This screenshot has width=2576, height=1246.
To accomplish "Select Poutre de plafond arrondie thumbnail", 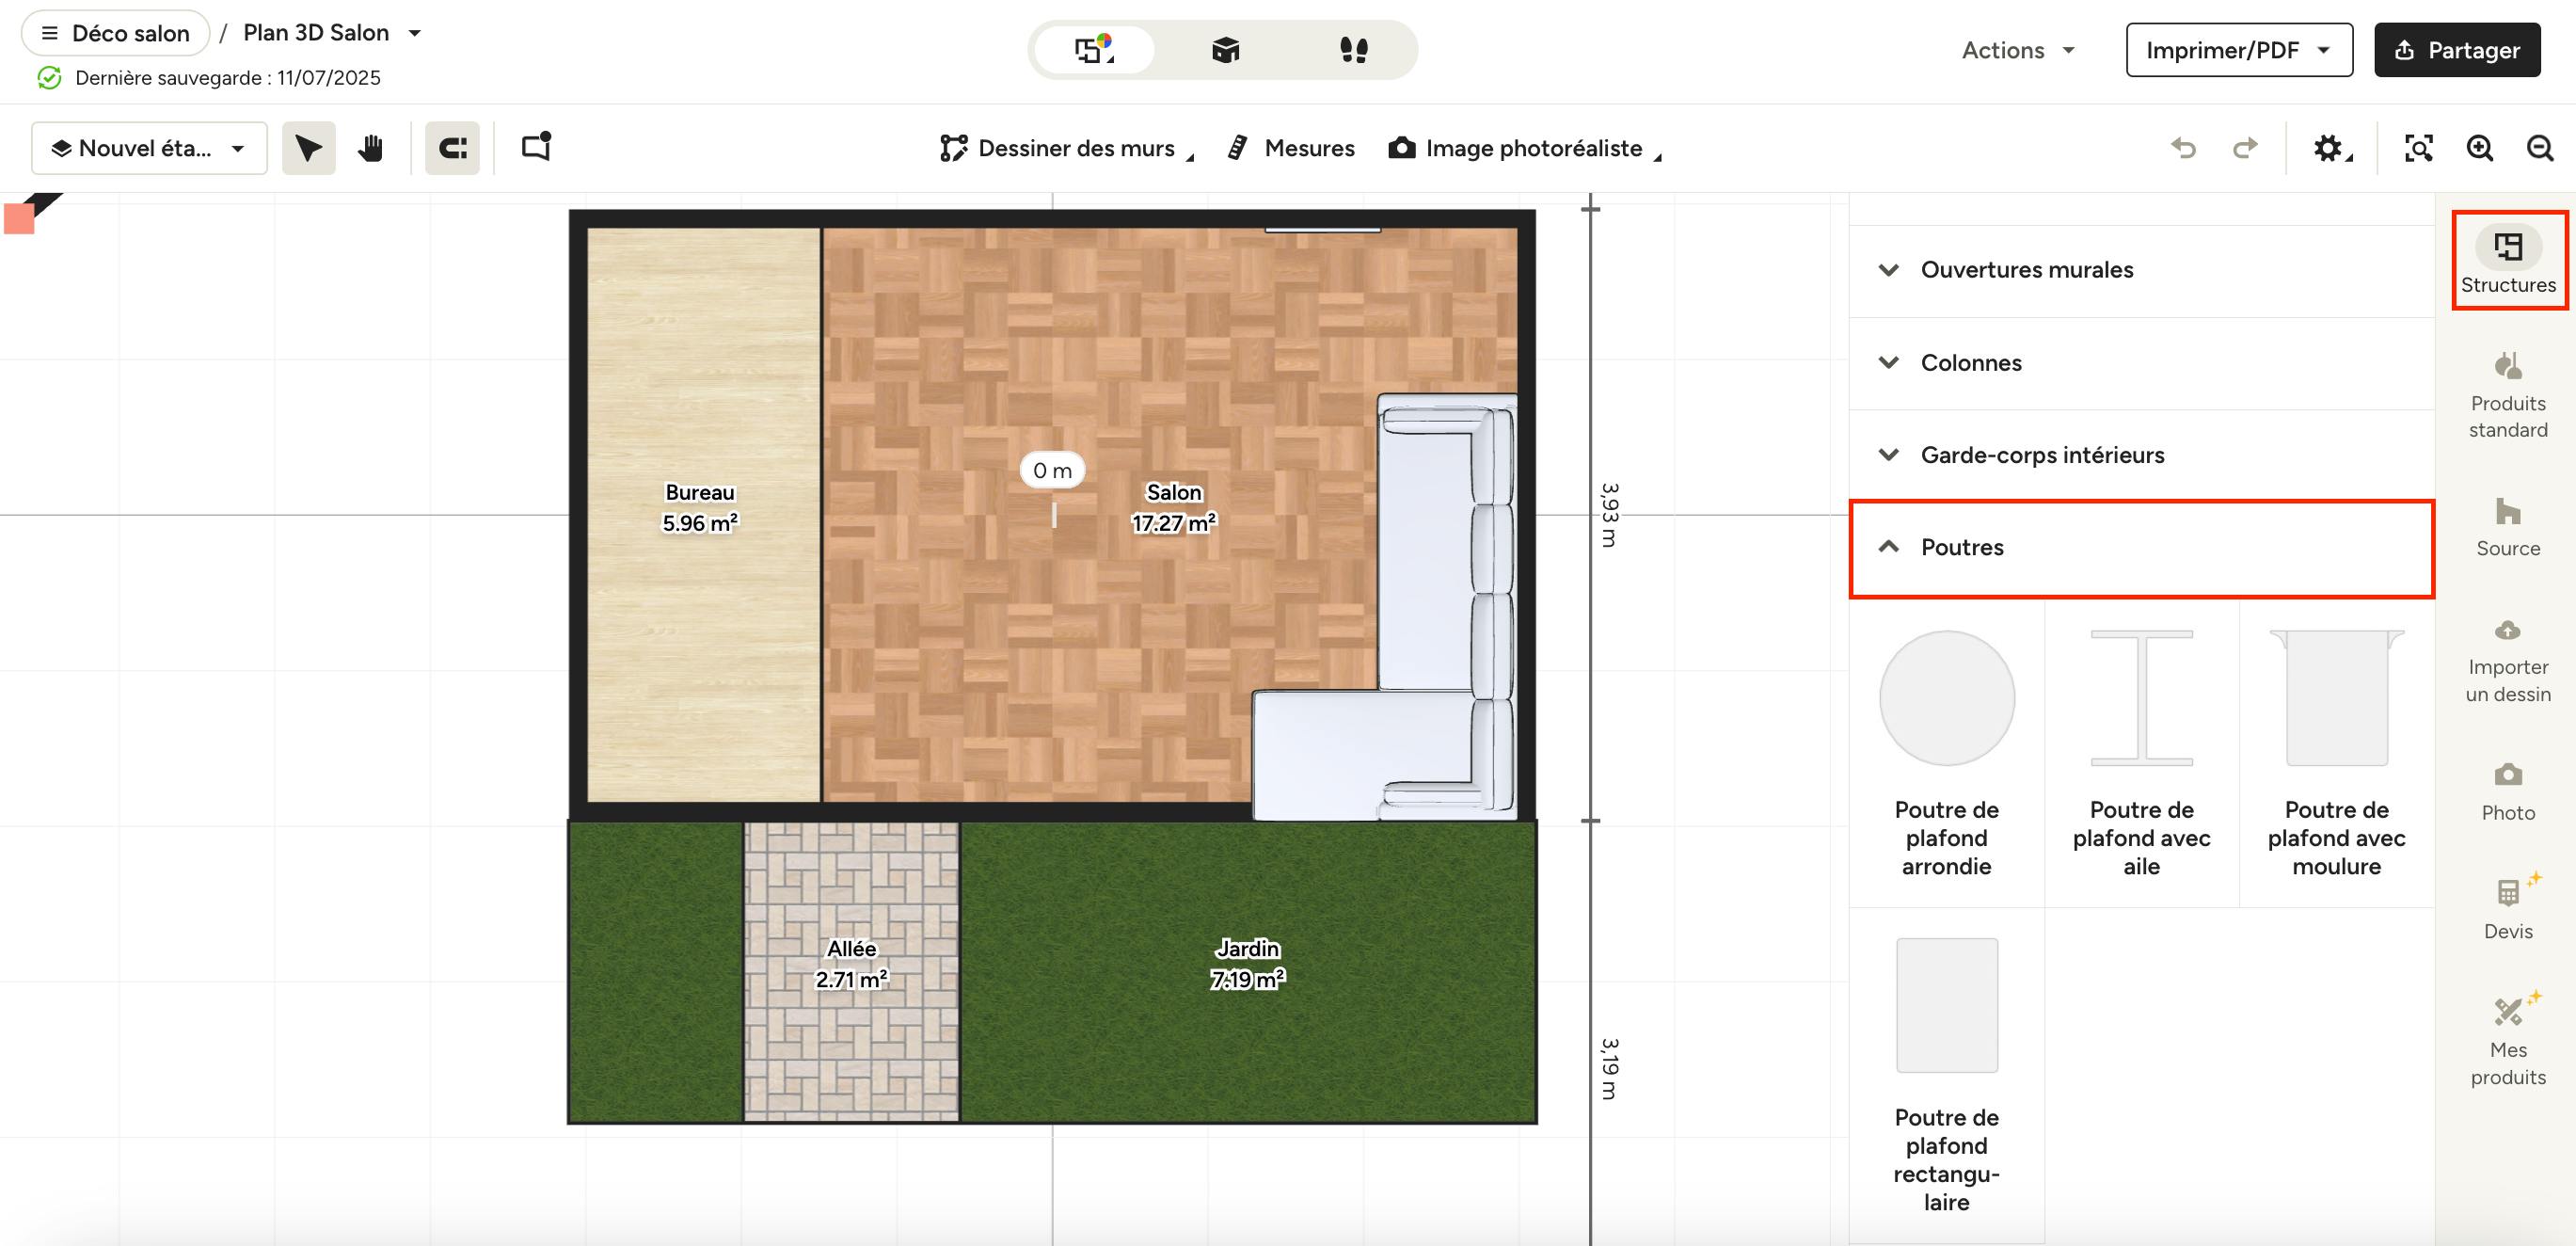I will (1946, 698).
